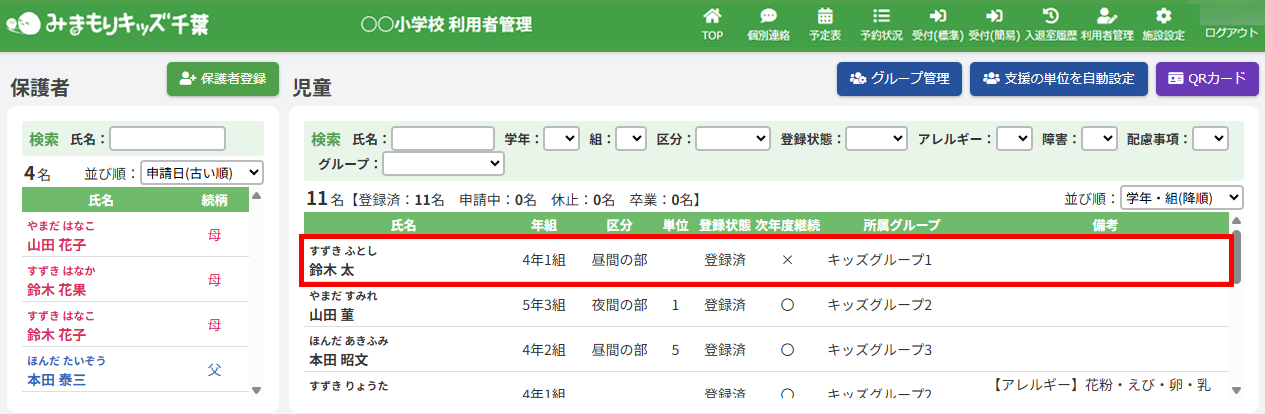This screenshot has height=414, width=1265.
Task: Click ログアウト in the header
Action: click(x=1231, y=33)
